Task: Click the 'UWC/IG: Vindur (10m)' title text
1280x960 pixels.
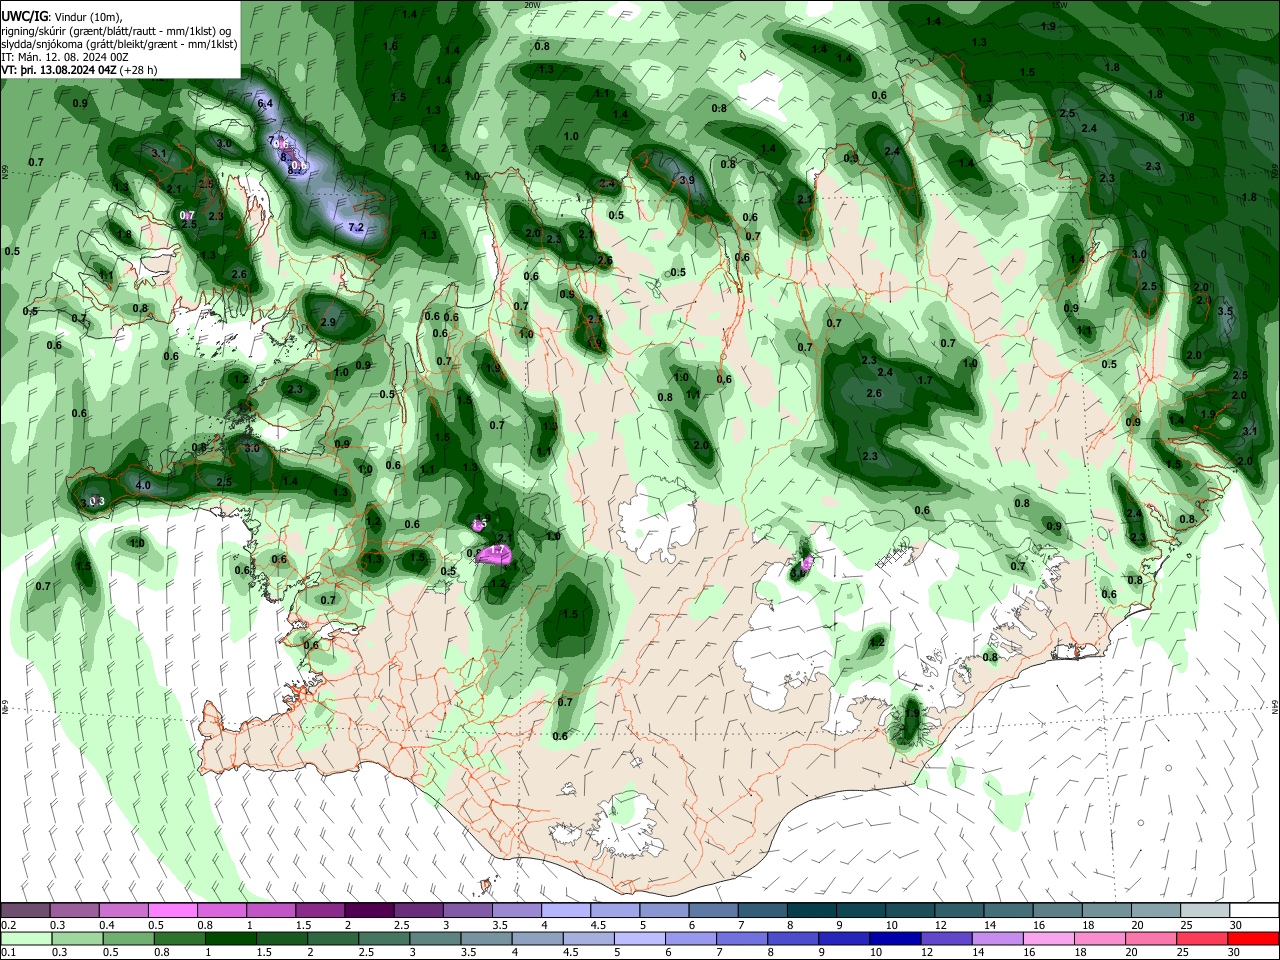Action: pos(62,16)
